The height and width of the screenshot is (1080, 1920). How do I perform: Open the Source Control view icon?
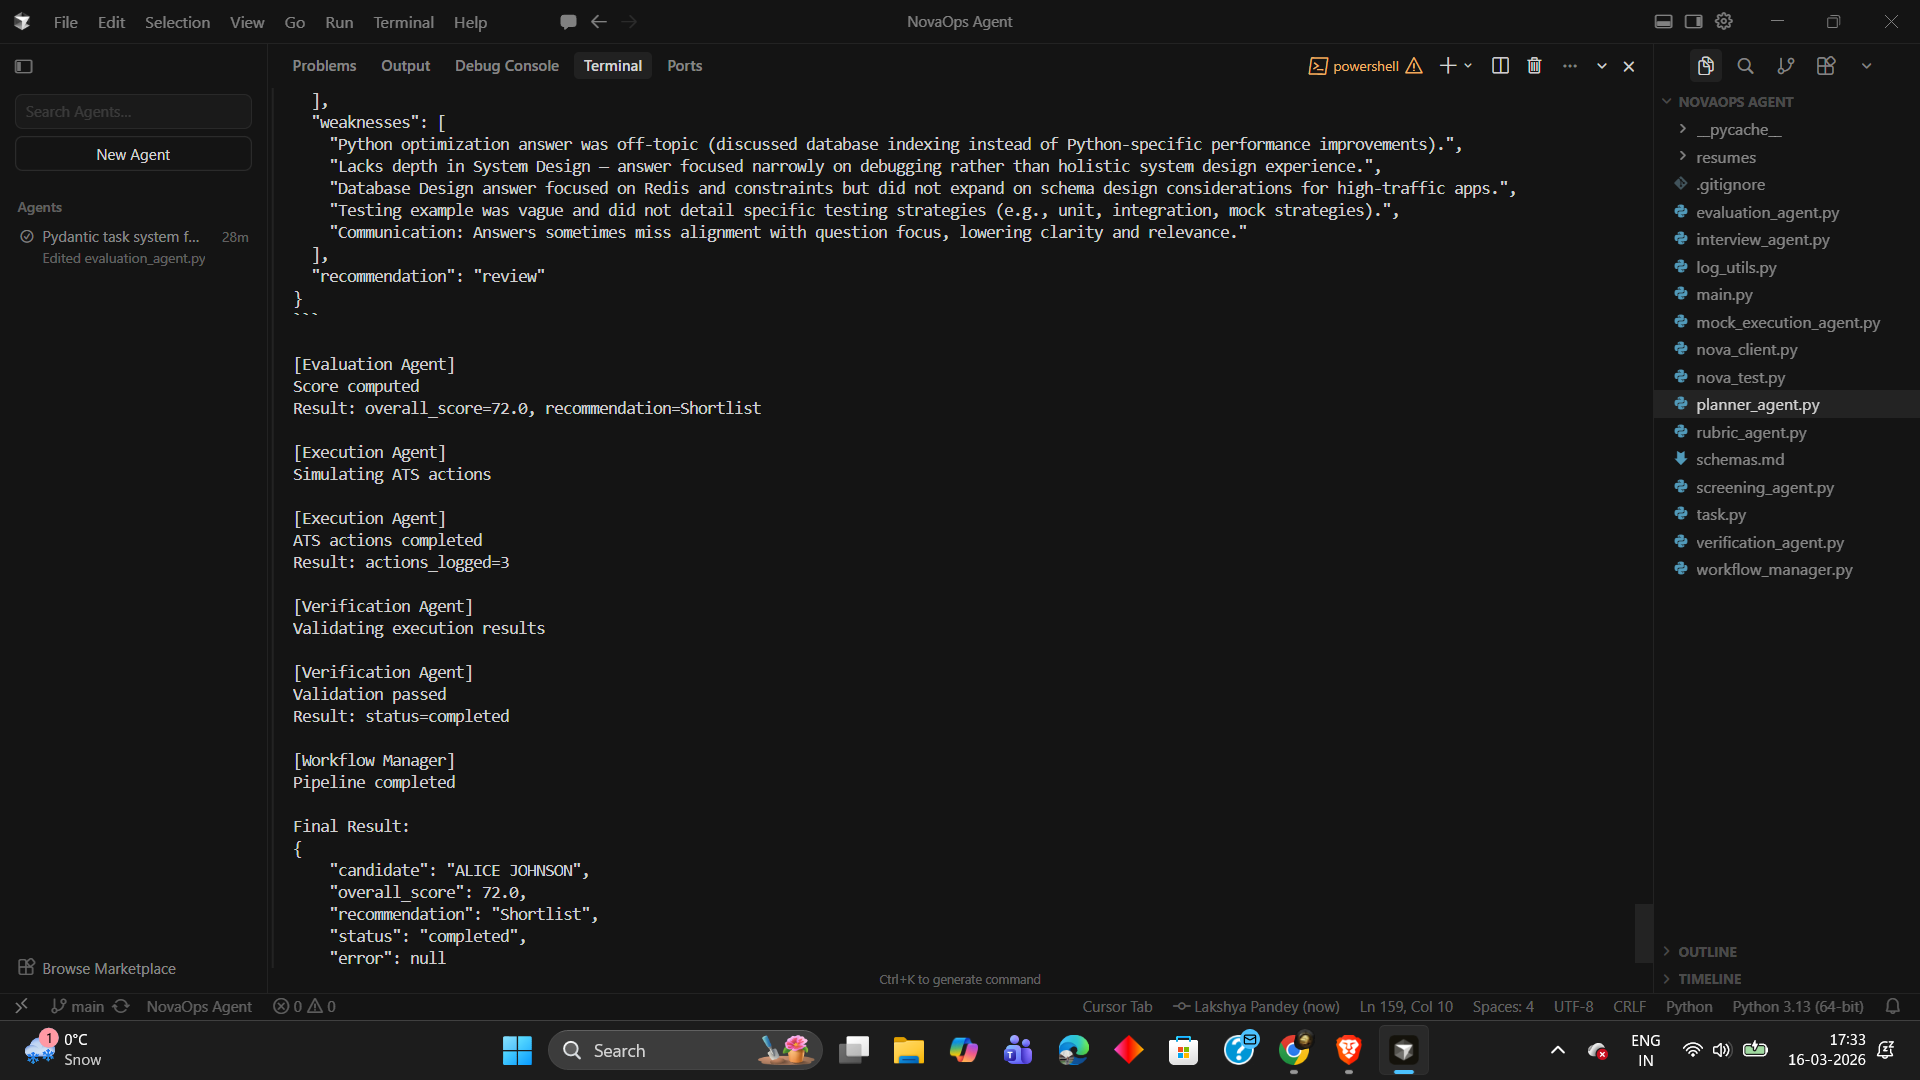pos(1785,66)
